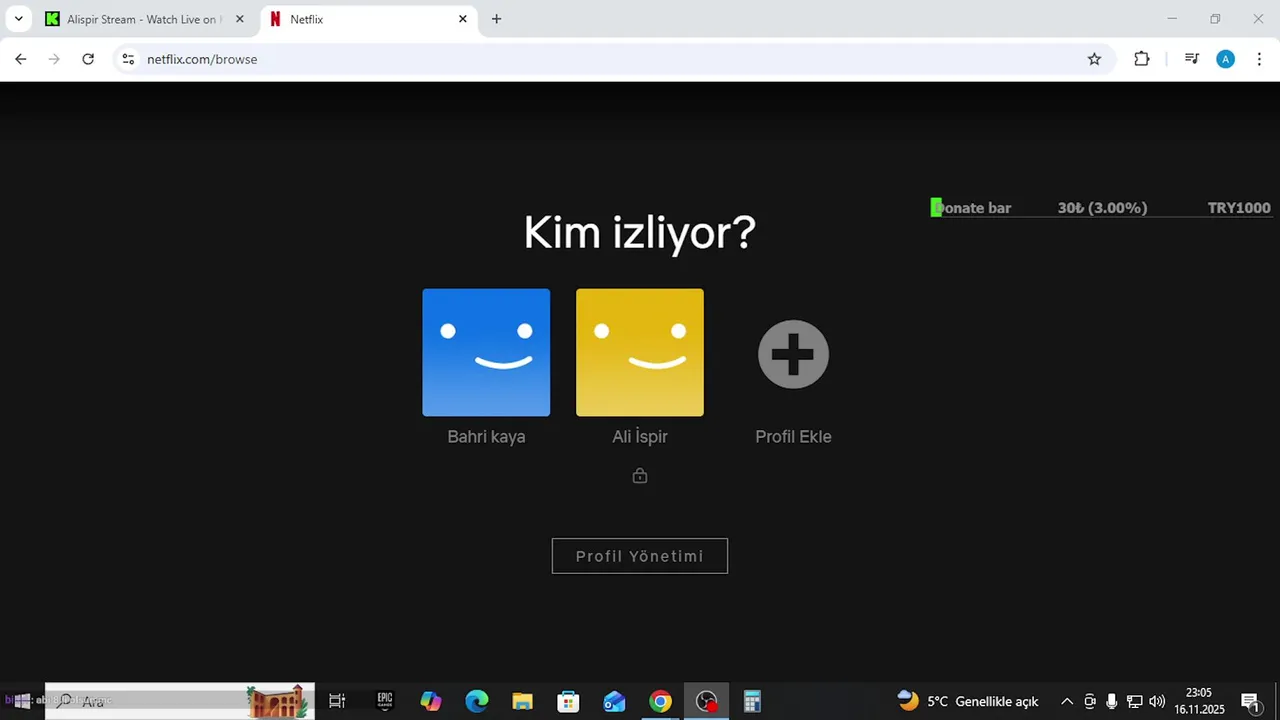Close the Netflix tab
Viewport: 1280px width, 720px height.
point(463,19)
